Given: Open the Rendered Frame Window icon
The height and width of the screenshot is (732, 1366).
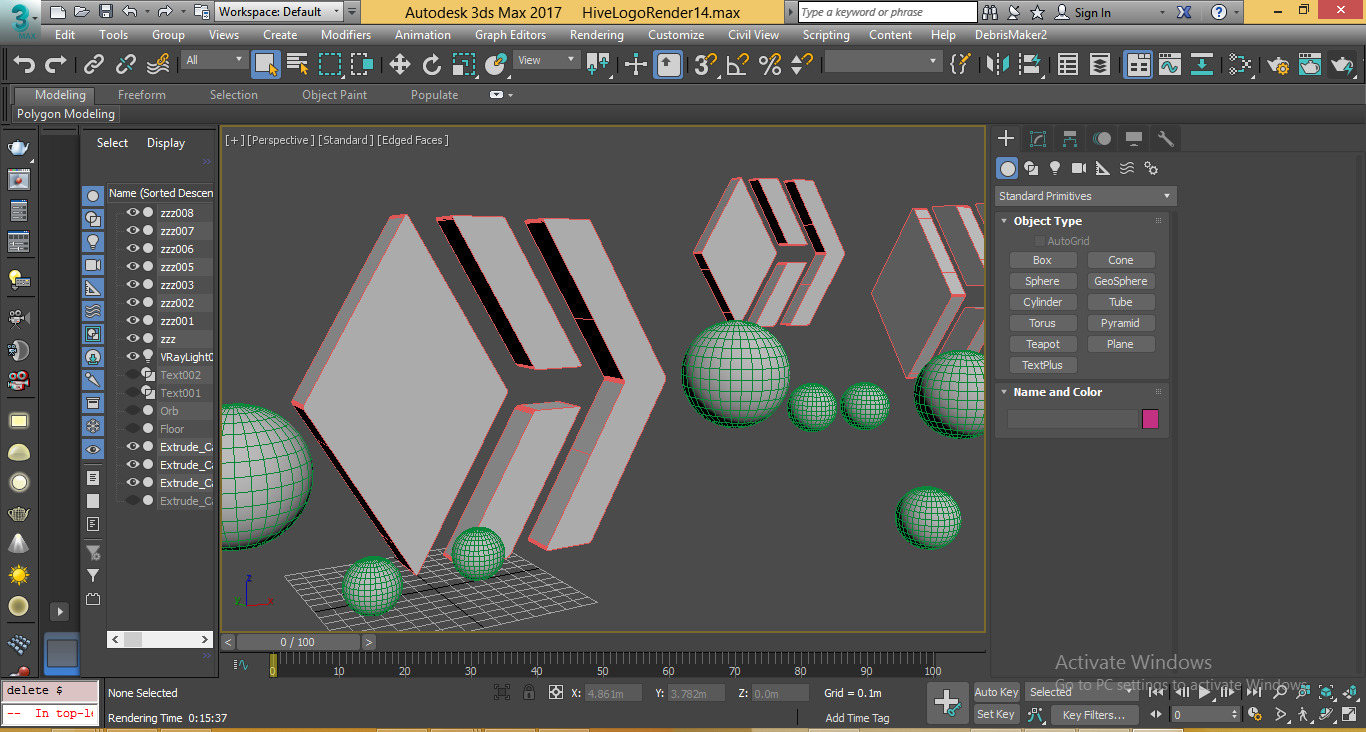Looking at the screenshot, I should coord(1310,65).
